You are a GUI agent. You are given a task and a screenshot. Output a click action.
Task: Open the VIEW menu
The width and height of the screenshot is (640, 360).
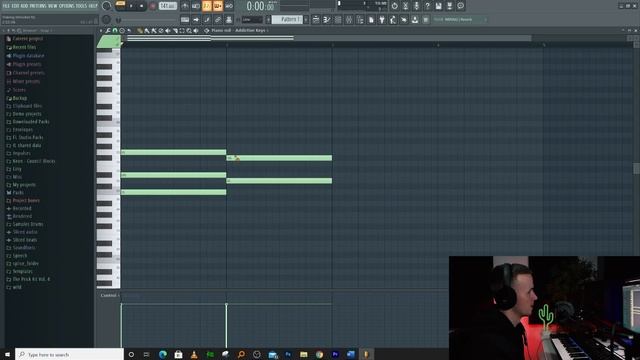coord(53,6)
